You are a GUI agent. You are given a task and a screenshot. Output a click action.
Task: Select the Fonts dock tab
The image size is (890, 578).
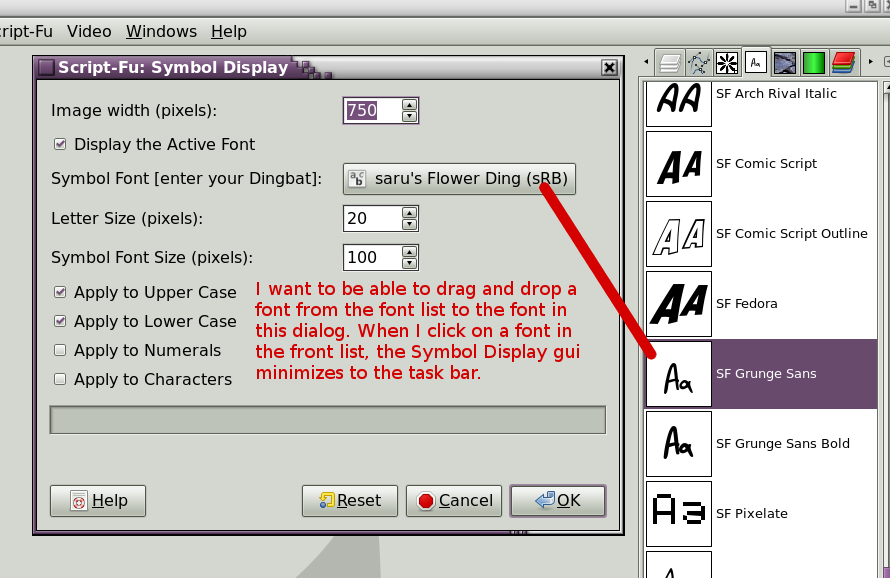[756, 62]
